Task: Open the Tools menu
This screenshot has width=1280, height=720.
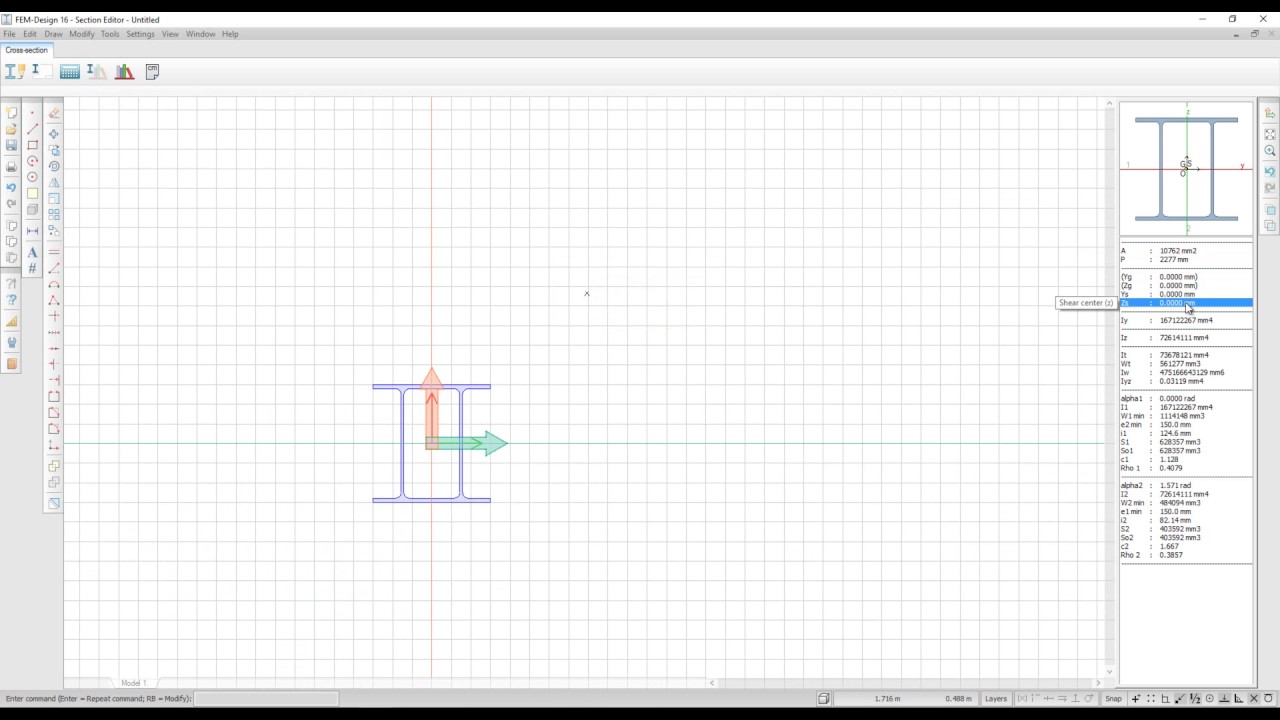Action: (x=110, y=34)
